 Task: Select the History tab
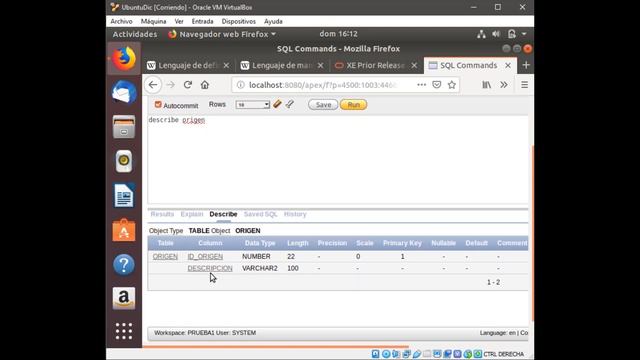pos(295,214)
